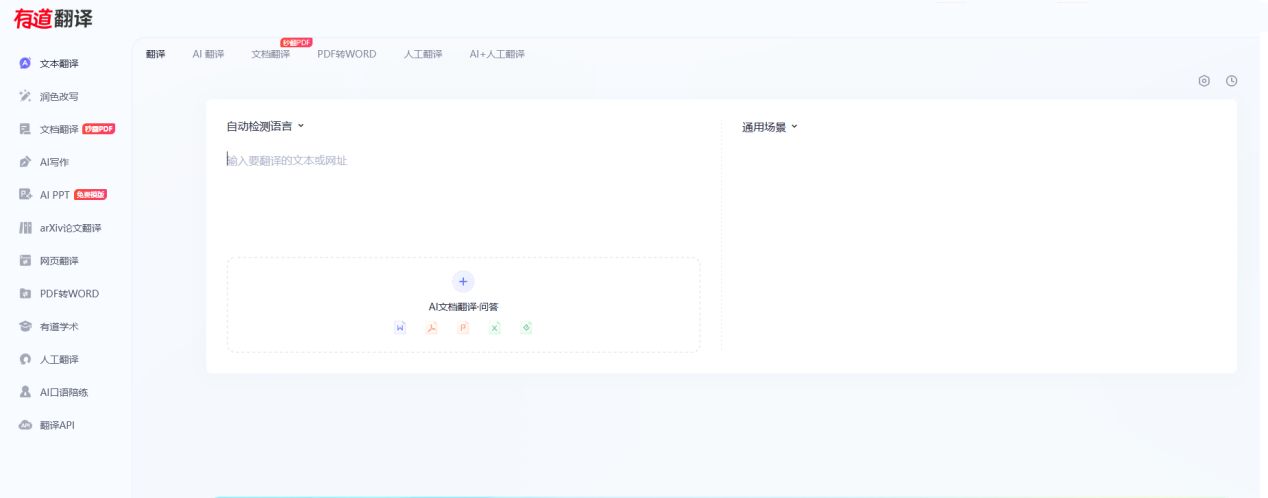
Task: Switch to the AI+人工翻译 tab
Action: tap(497, 54)
